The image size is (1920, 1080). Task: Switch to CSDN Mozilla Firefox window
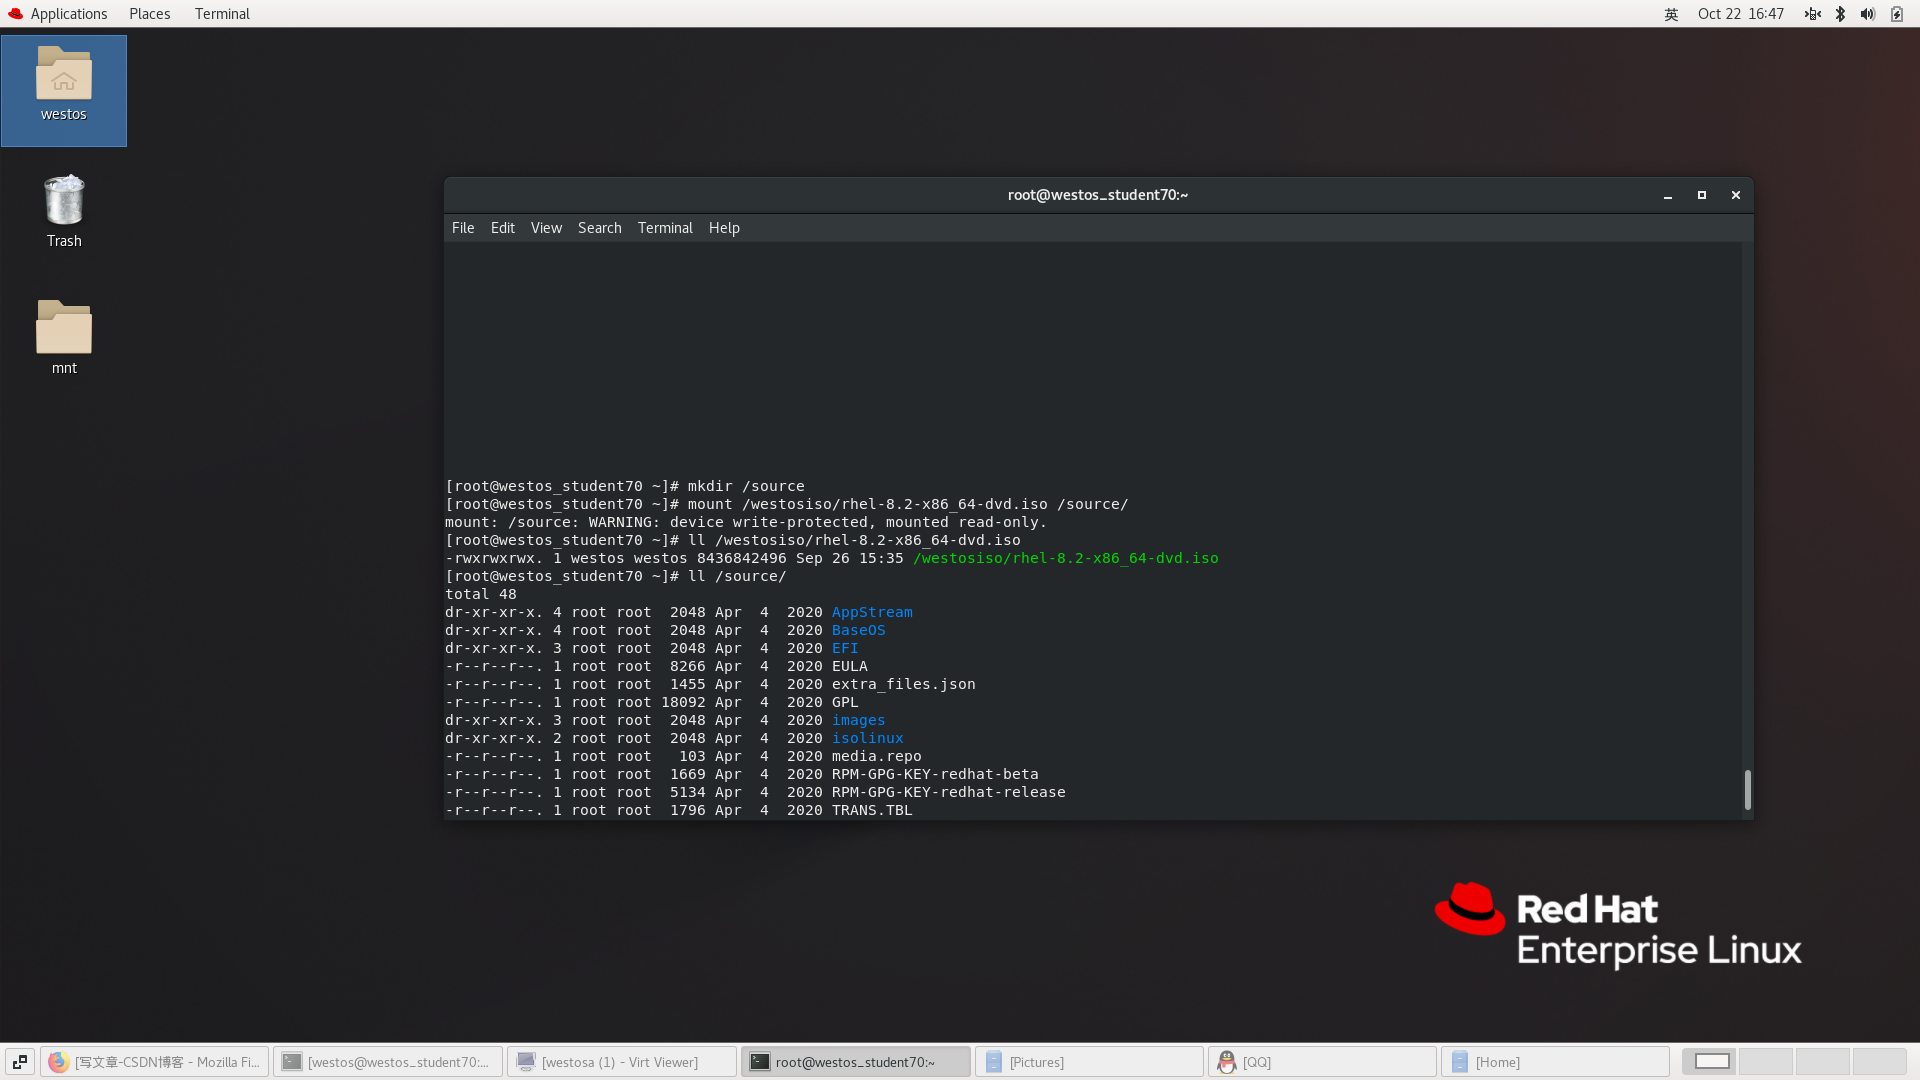pyautogui.click(x=155, y=1062)
